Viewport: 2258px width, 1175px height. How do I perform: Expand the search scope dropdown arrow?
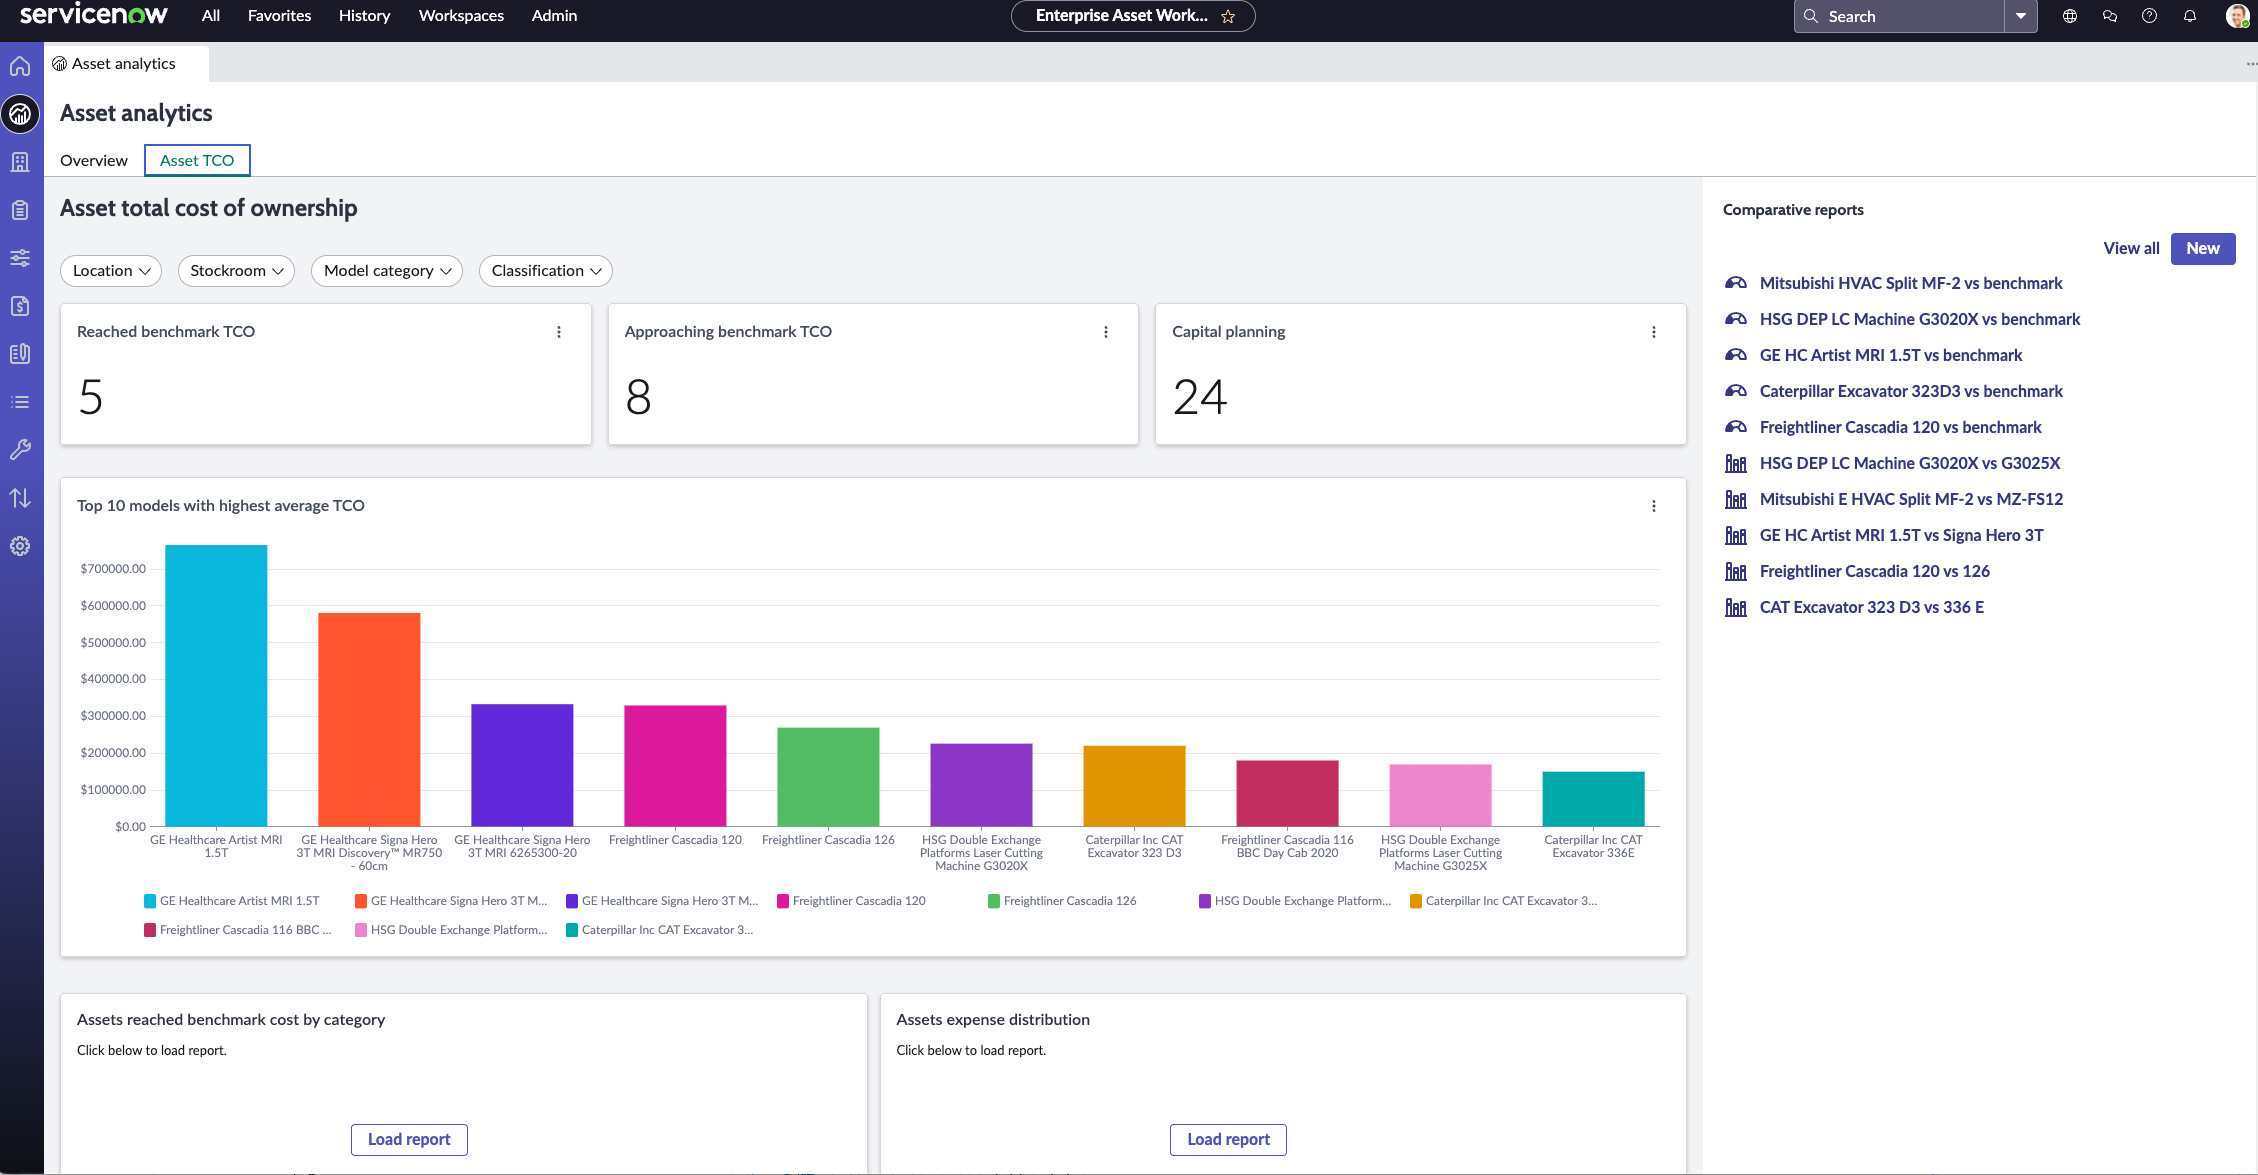(2021, 16)
